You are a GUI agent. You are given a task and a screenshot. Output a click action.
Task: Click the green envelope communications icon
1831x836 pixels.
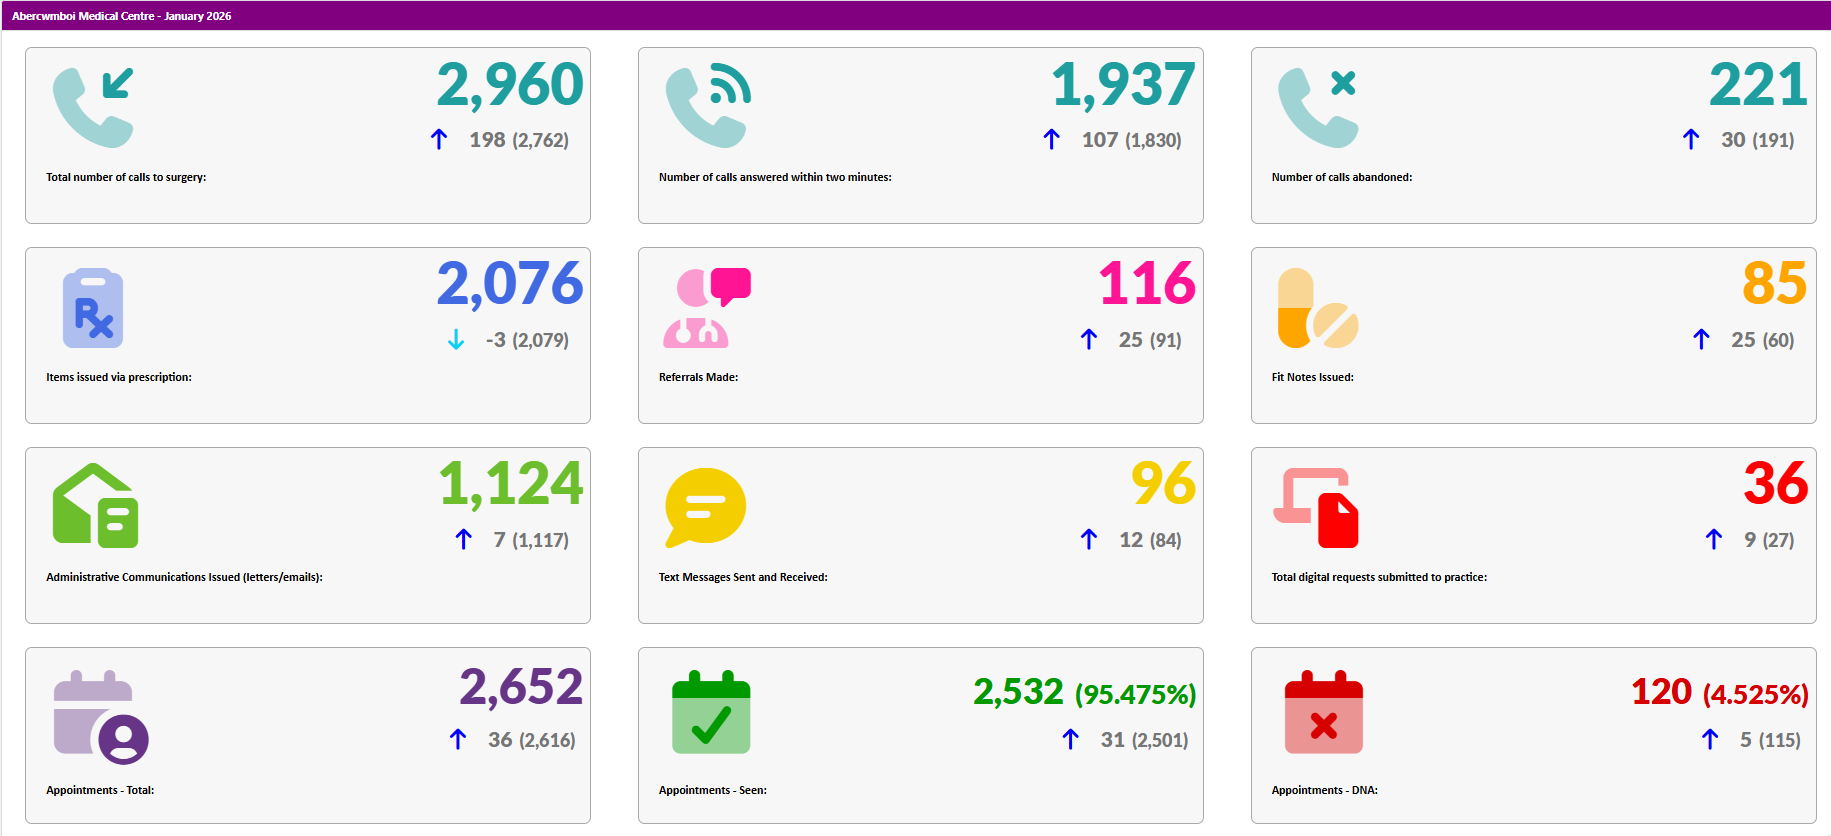click(95, 506)
